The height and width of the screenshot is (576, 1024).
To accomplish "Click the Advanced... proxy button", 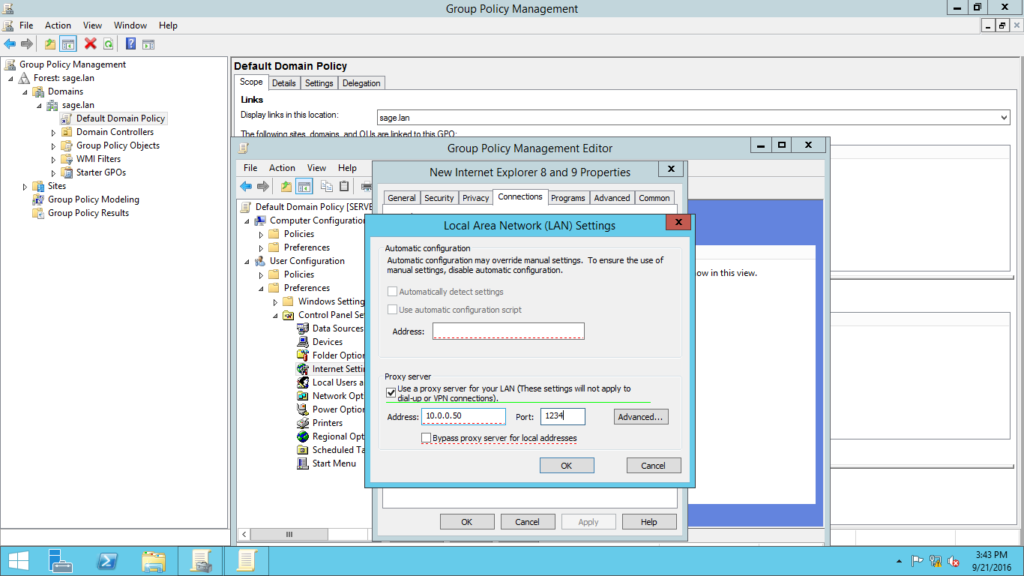I will 641,416.
